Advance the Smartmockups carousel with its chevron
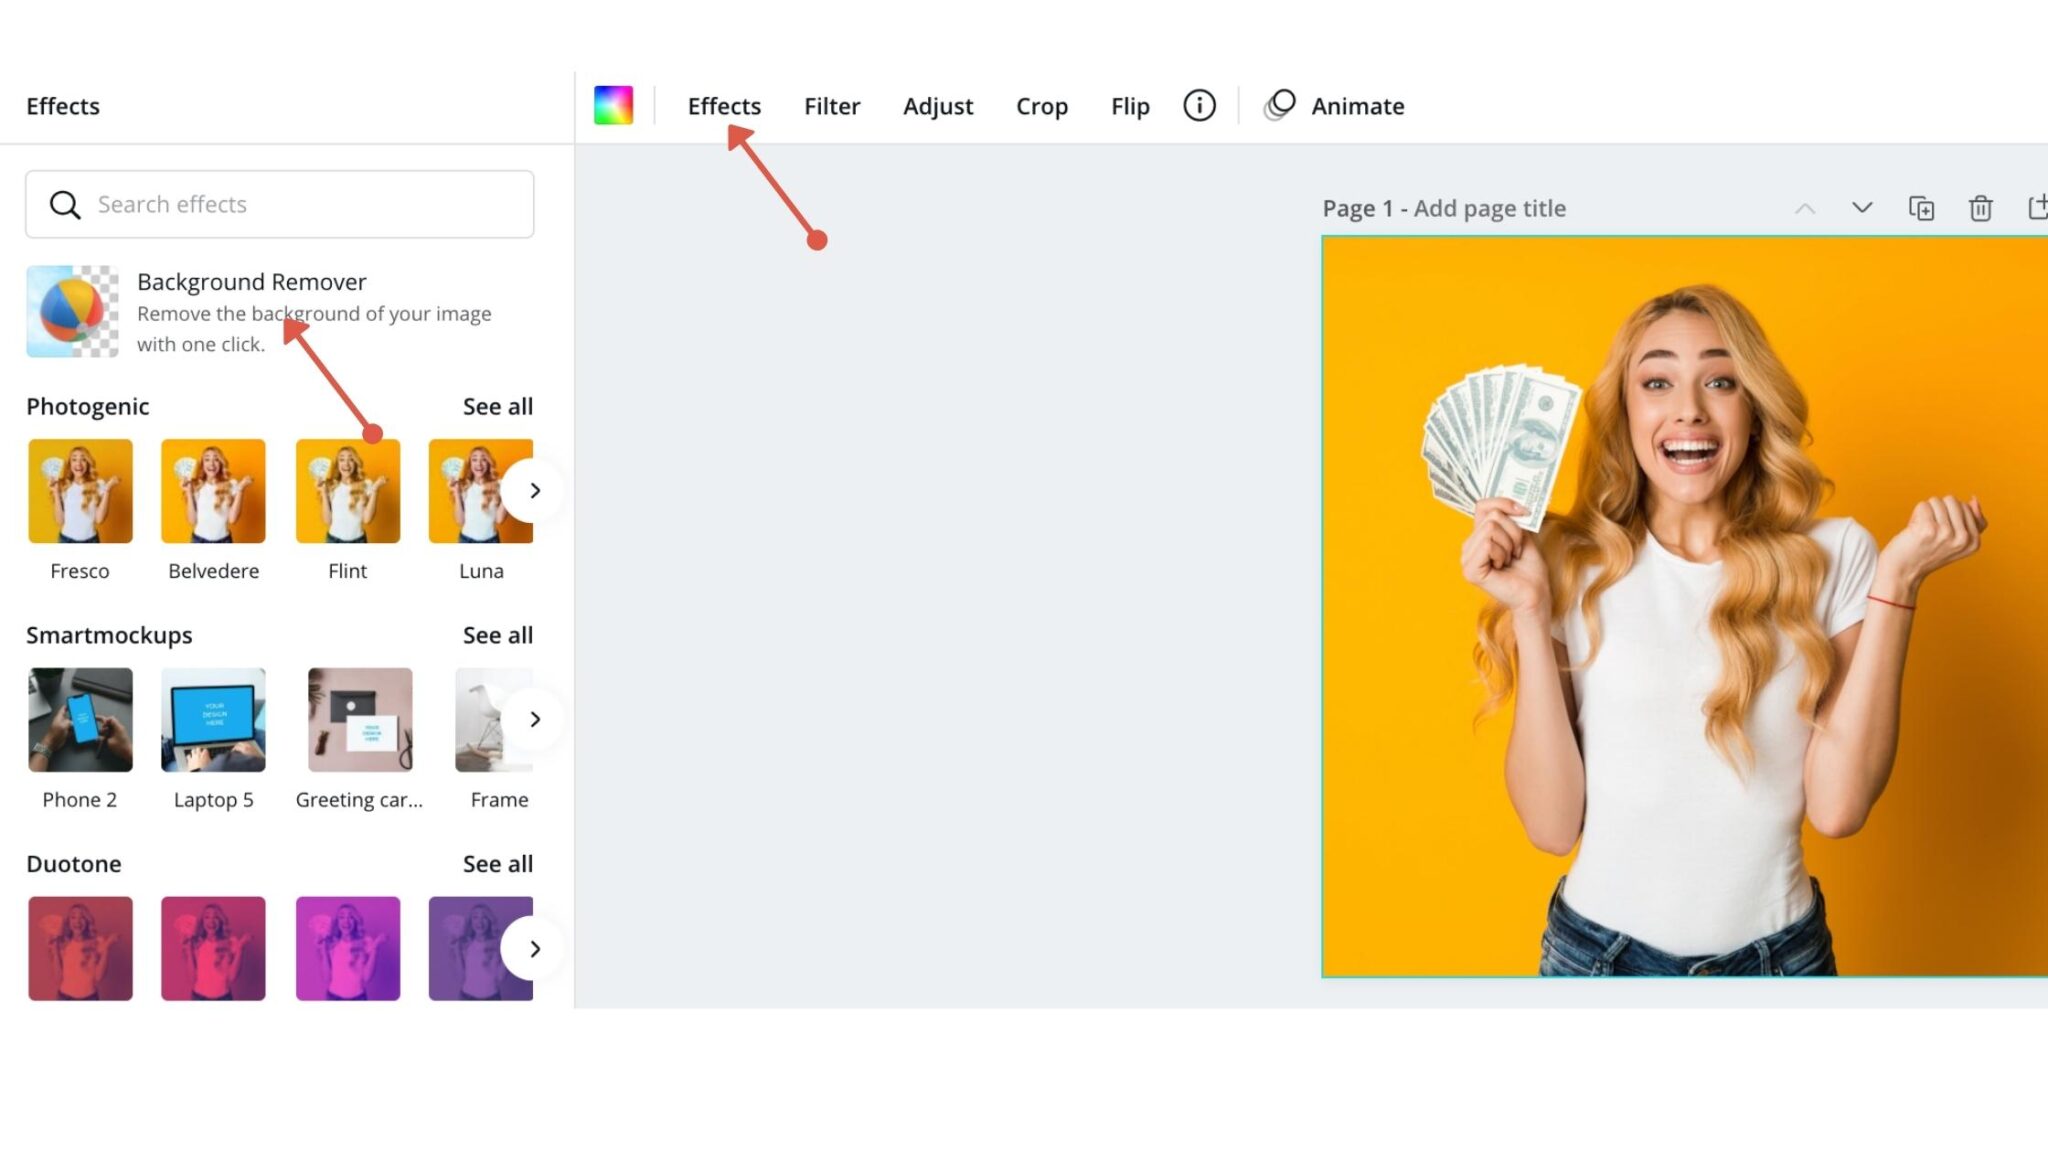 535,718
